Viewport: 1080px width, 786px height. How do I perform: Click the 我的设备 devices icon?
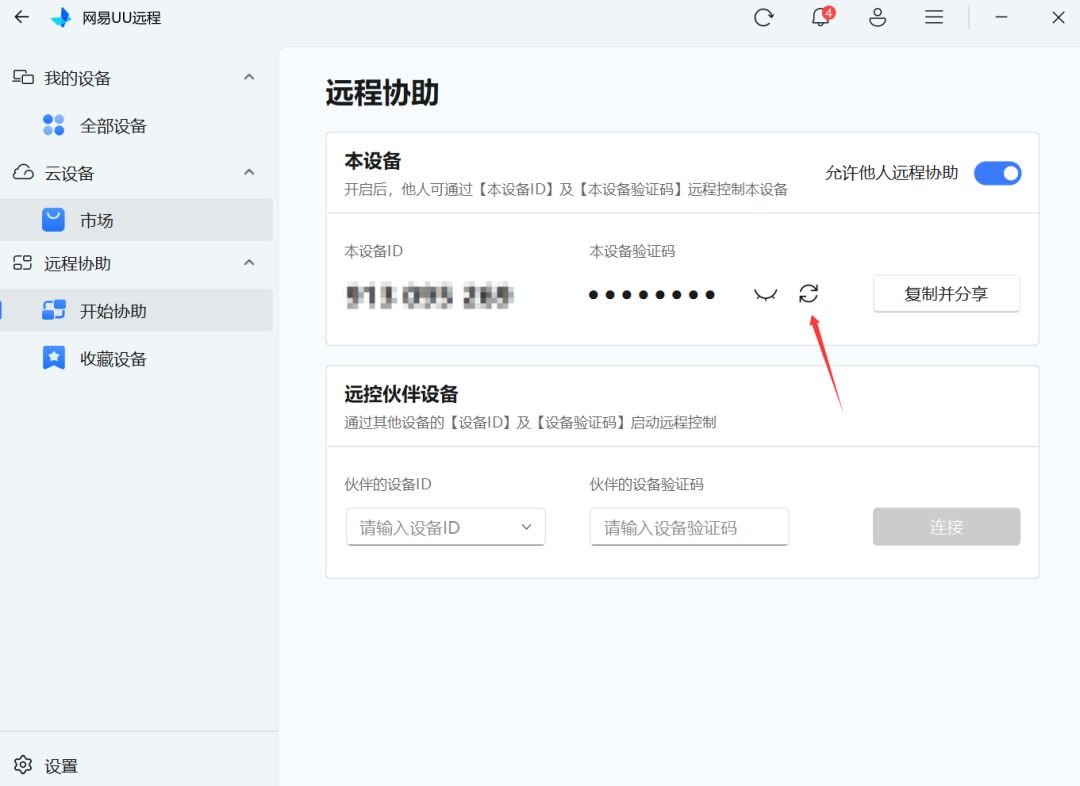[23, 77]
